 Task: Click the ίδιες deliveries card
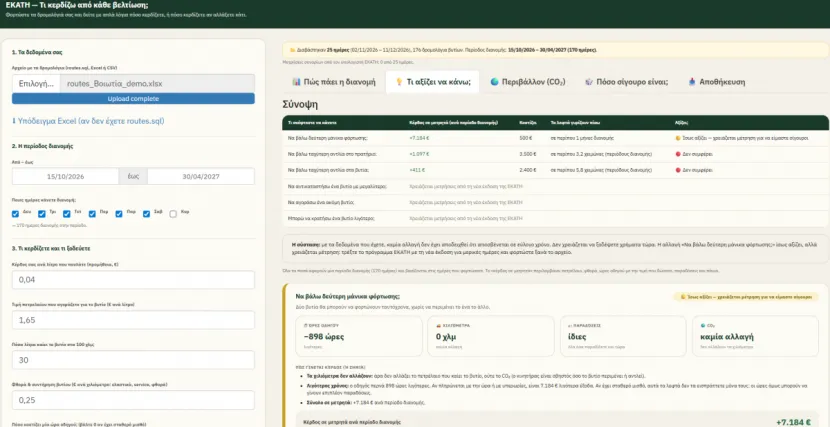point(623,336)
